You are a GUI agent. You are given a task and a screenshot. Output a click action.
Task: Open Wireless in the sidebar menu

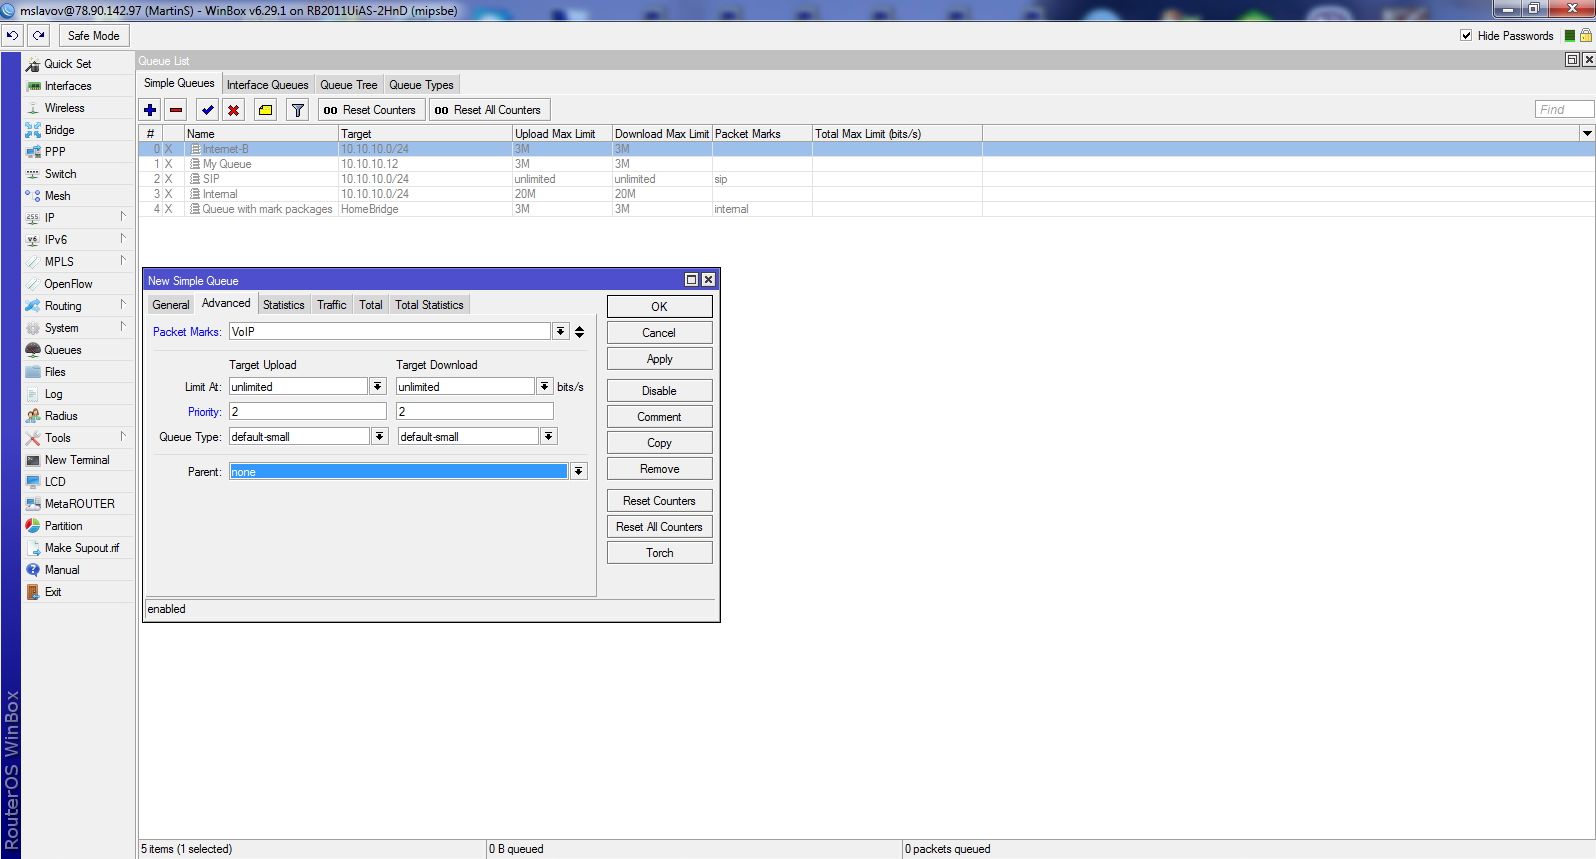[x=64, y=108]
